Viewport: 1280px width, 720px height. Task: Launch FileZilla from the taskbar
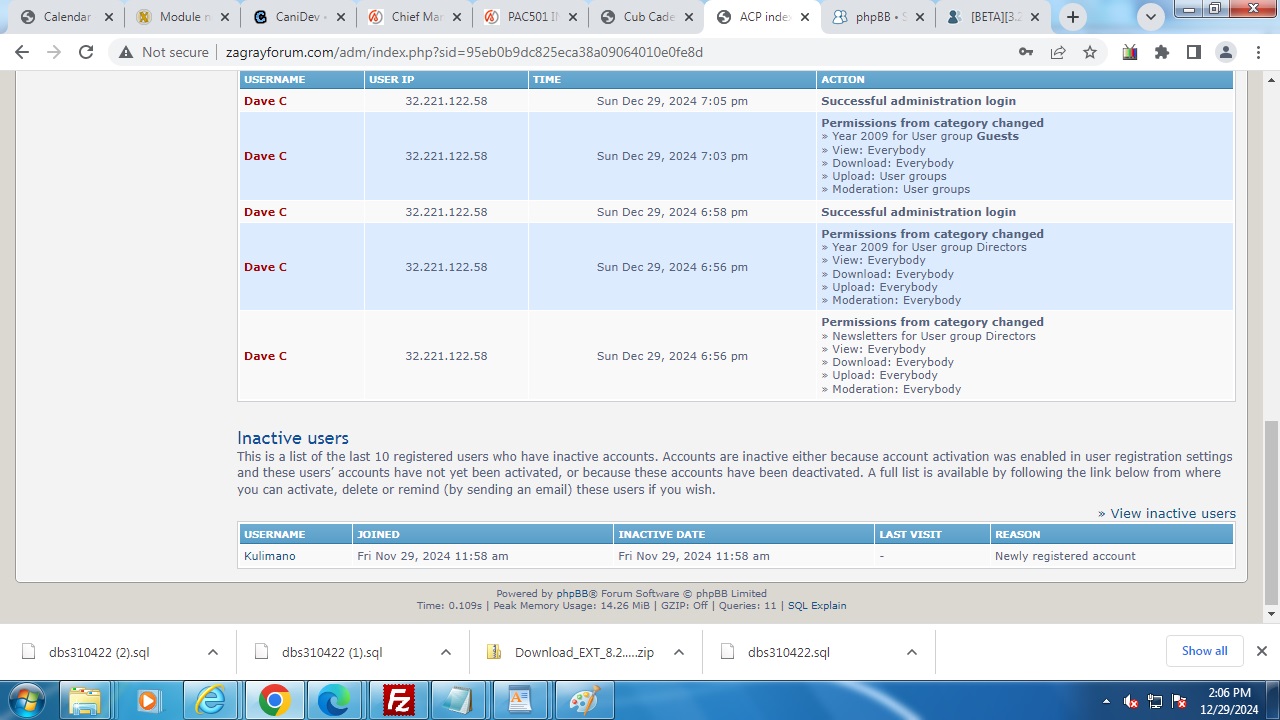(399, 701)
